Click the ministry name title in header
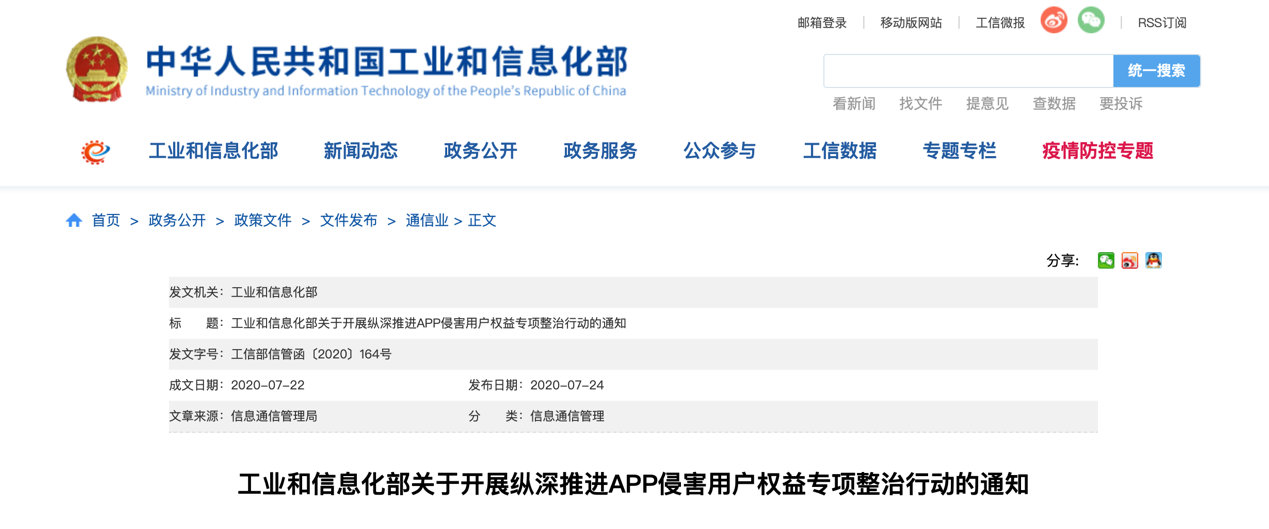Viewport: 1269px width, 529px height. click(x=387, y=61)
